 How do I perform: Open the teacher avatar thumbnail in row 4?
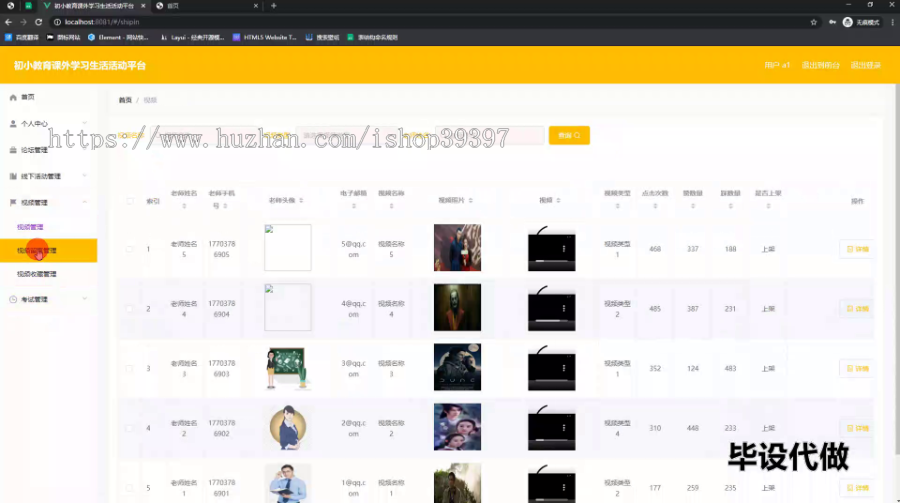(x=288, y=427)
